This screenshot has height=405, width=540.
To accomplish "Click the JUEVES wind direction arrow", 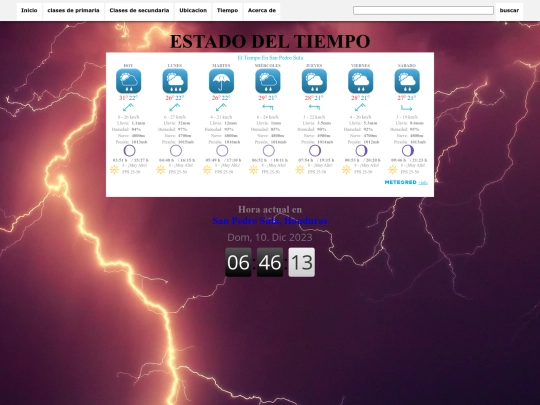I will click(314, 107).
